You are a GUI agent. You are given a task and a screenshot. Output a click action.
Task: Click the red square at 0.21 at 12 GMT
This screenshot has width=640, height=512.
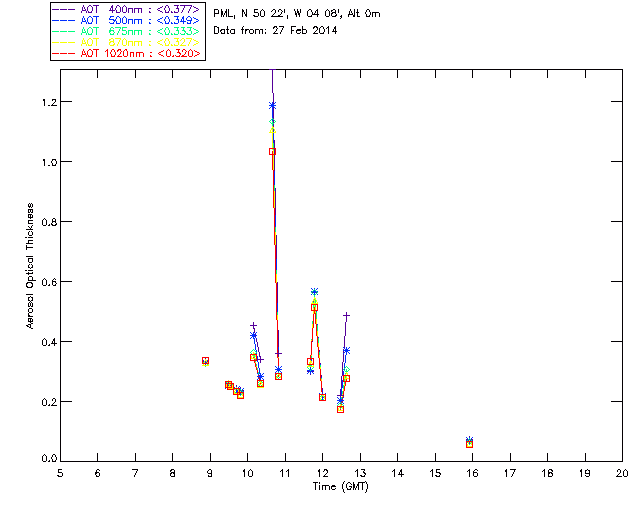pos(322,397)
